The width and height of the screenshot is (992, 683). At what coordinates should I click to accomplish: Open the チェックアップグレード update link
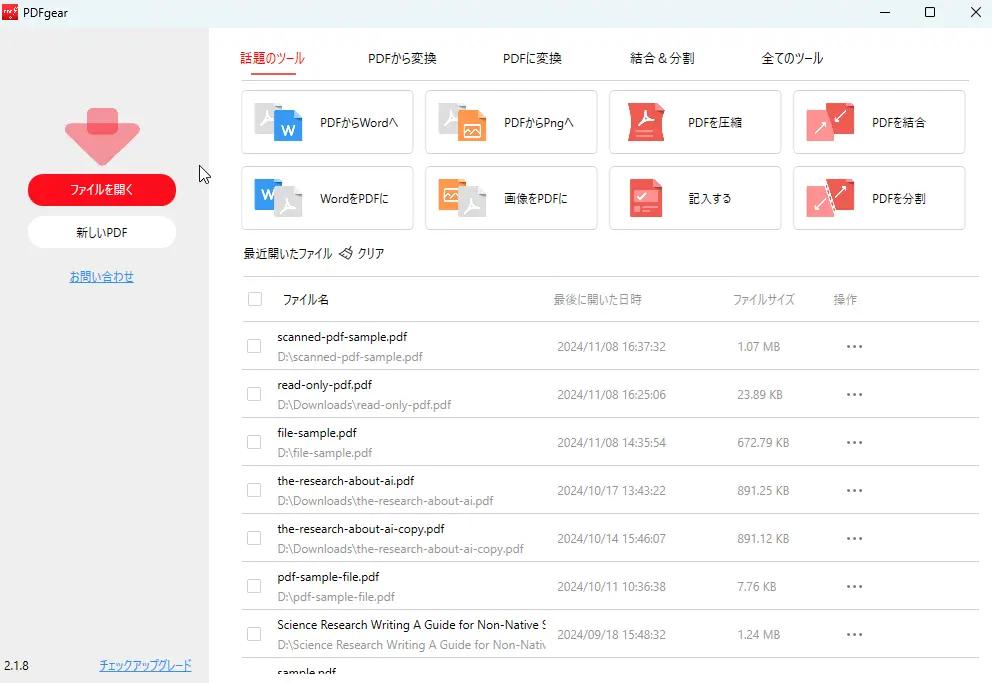144,664
